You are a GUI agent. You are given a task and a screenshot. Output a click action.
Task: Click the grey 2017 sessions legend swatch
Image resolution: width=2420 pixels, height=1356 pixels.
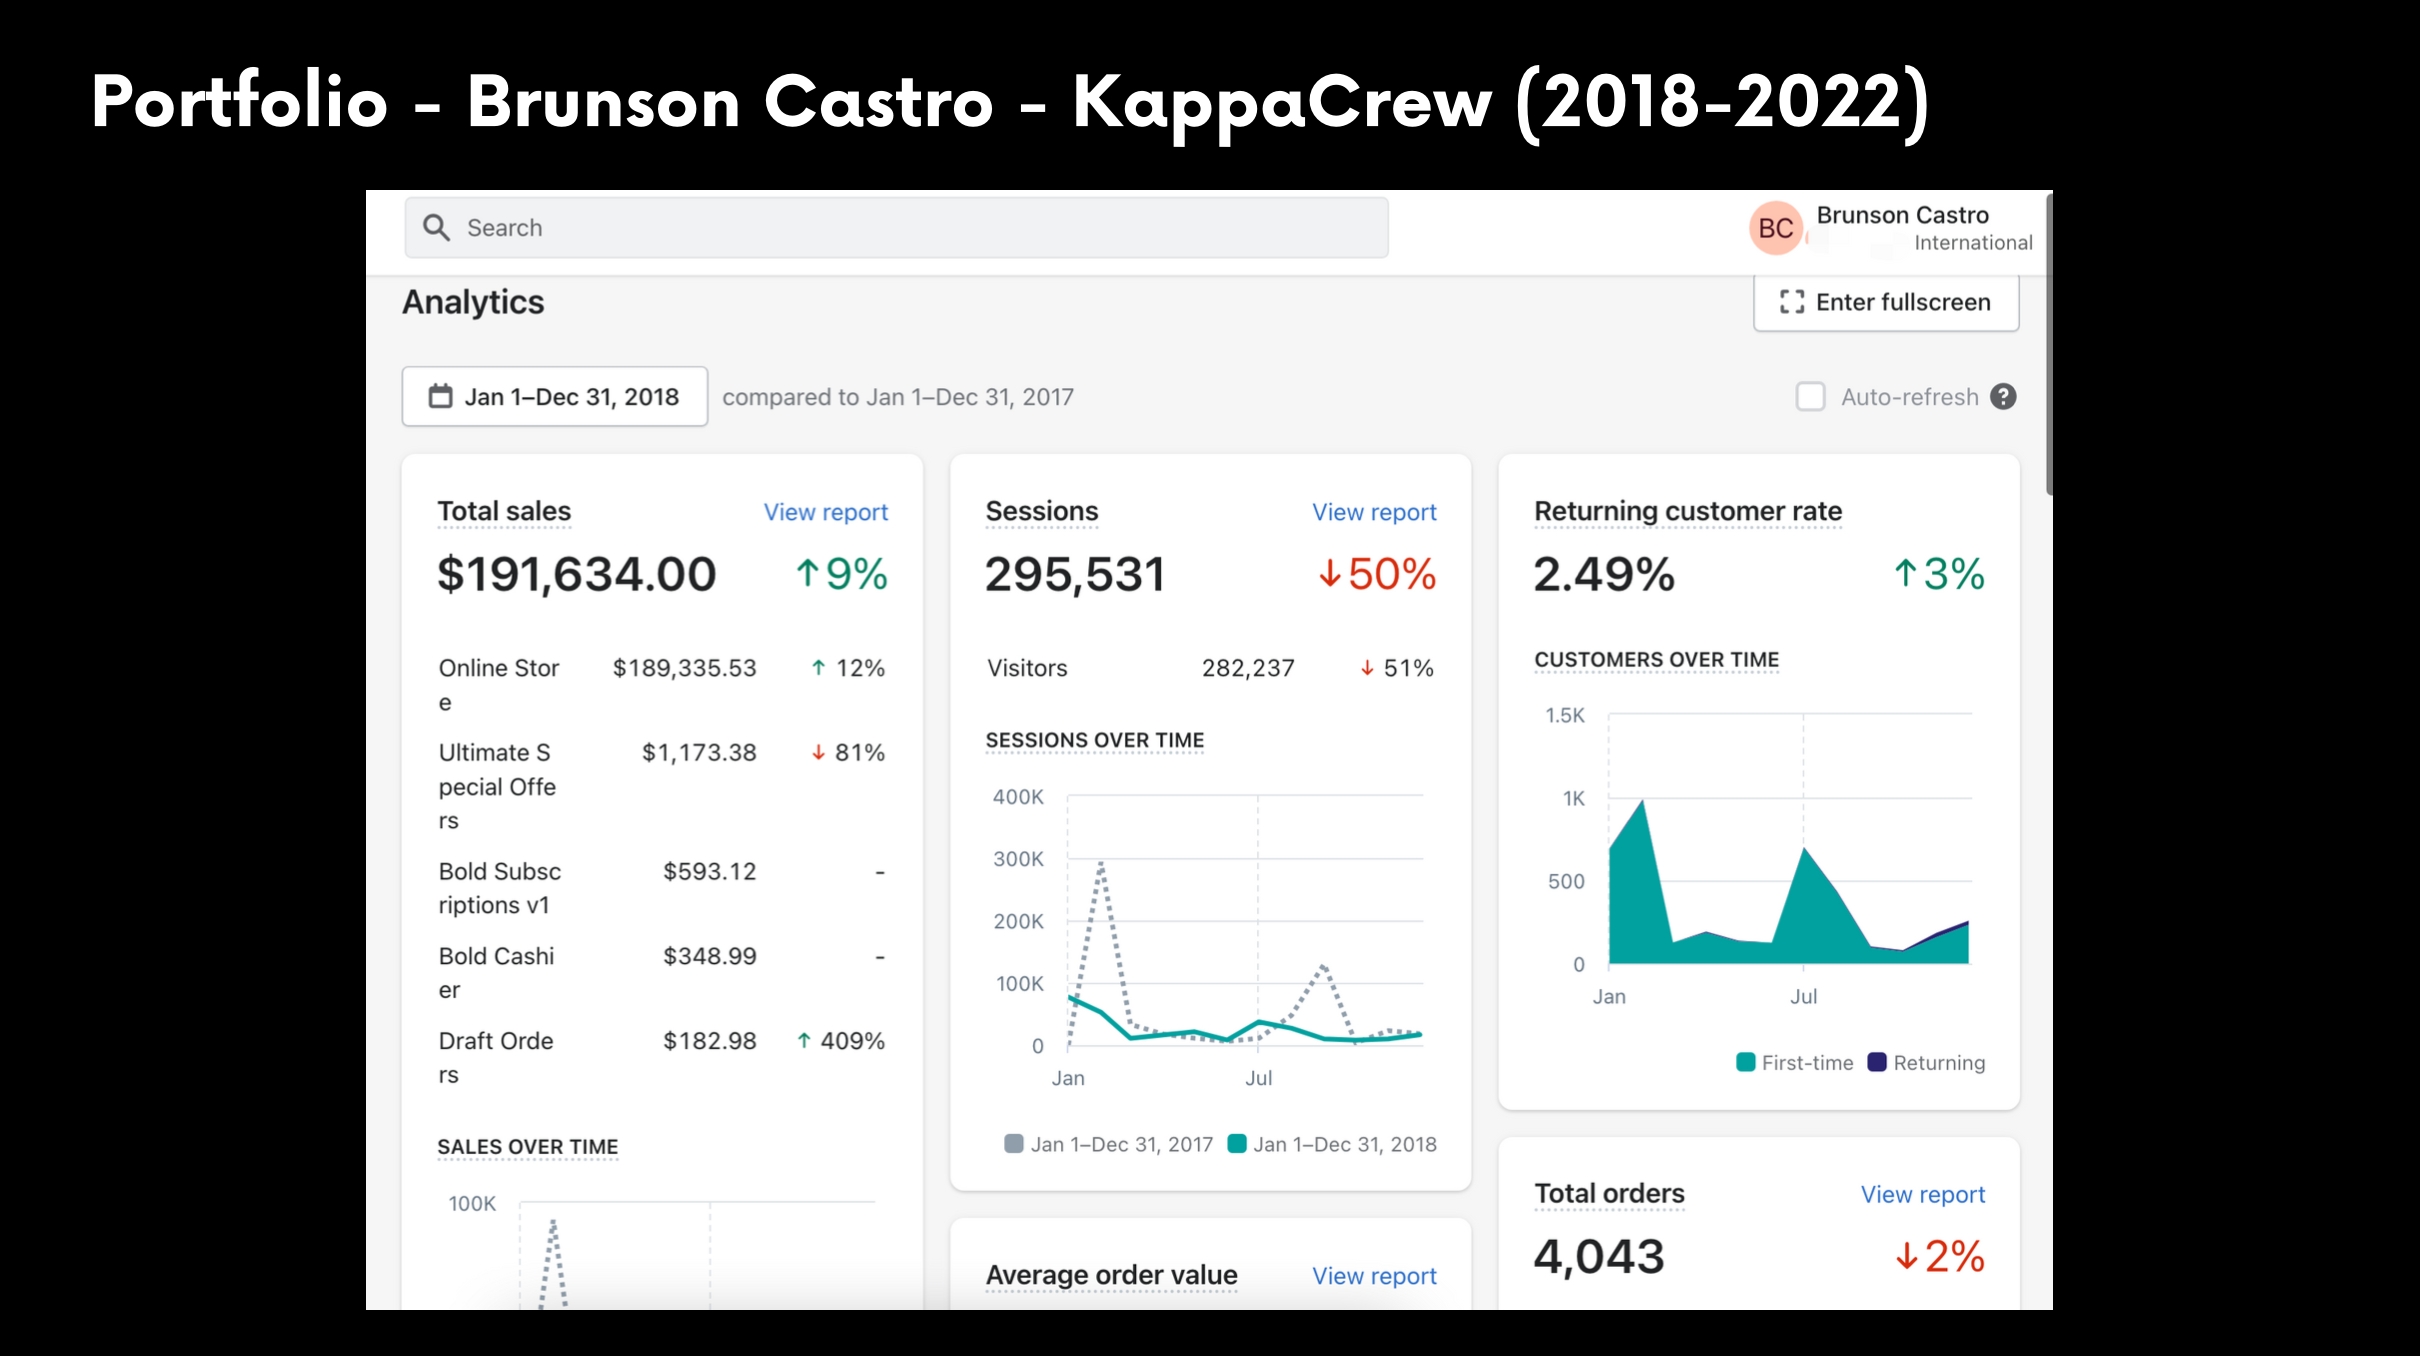[x=1014, y=1144]
